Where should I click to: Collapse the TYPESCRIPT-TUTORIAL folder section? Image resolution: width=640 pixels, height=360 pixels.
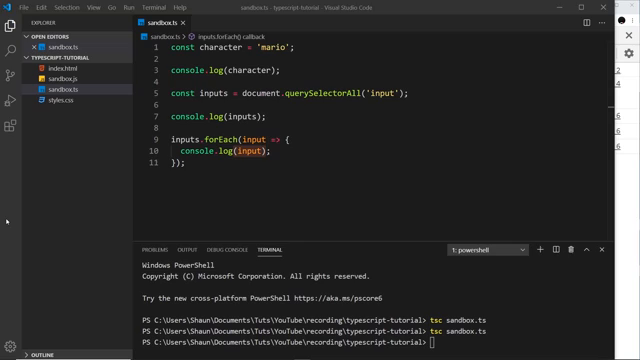click(27, 58)
